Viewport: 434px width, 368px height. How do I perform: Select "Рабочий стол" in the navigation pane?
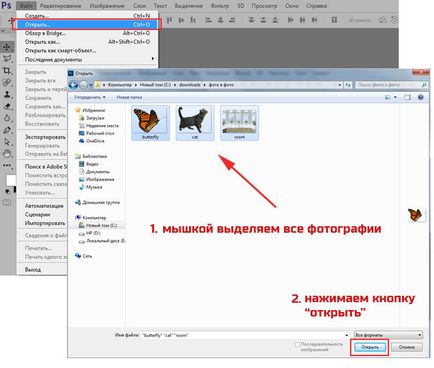97,133
